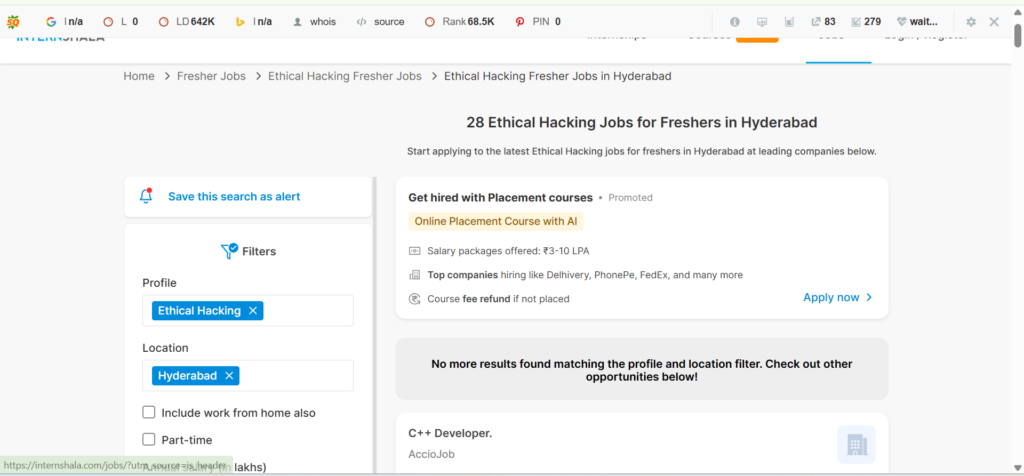Click the page vertical scrollbar thumb

[1017, 35]
